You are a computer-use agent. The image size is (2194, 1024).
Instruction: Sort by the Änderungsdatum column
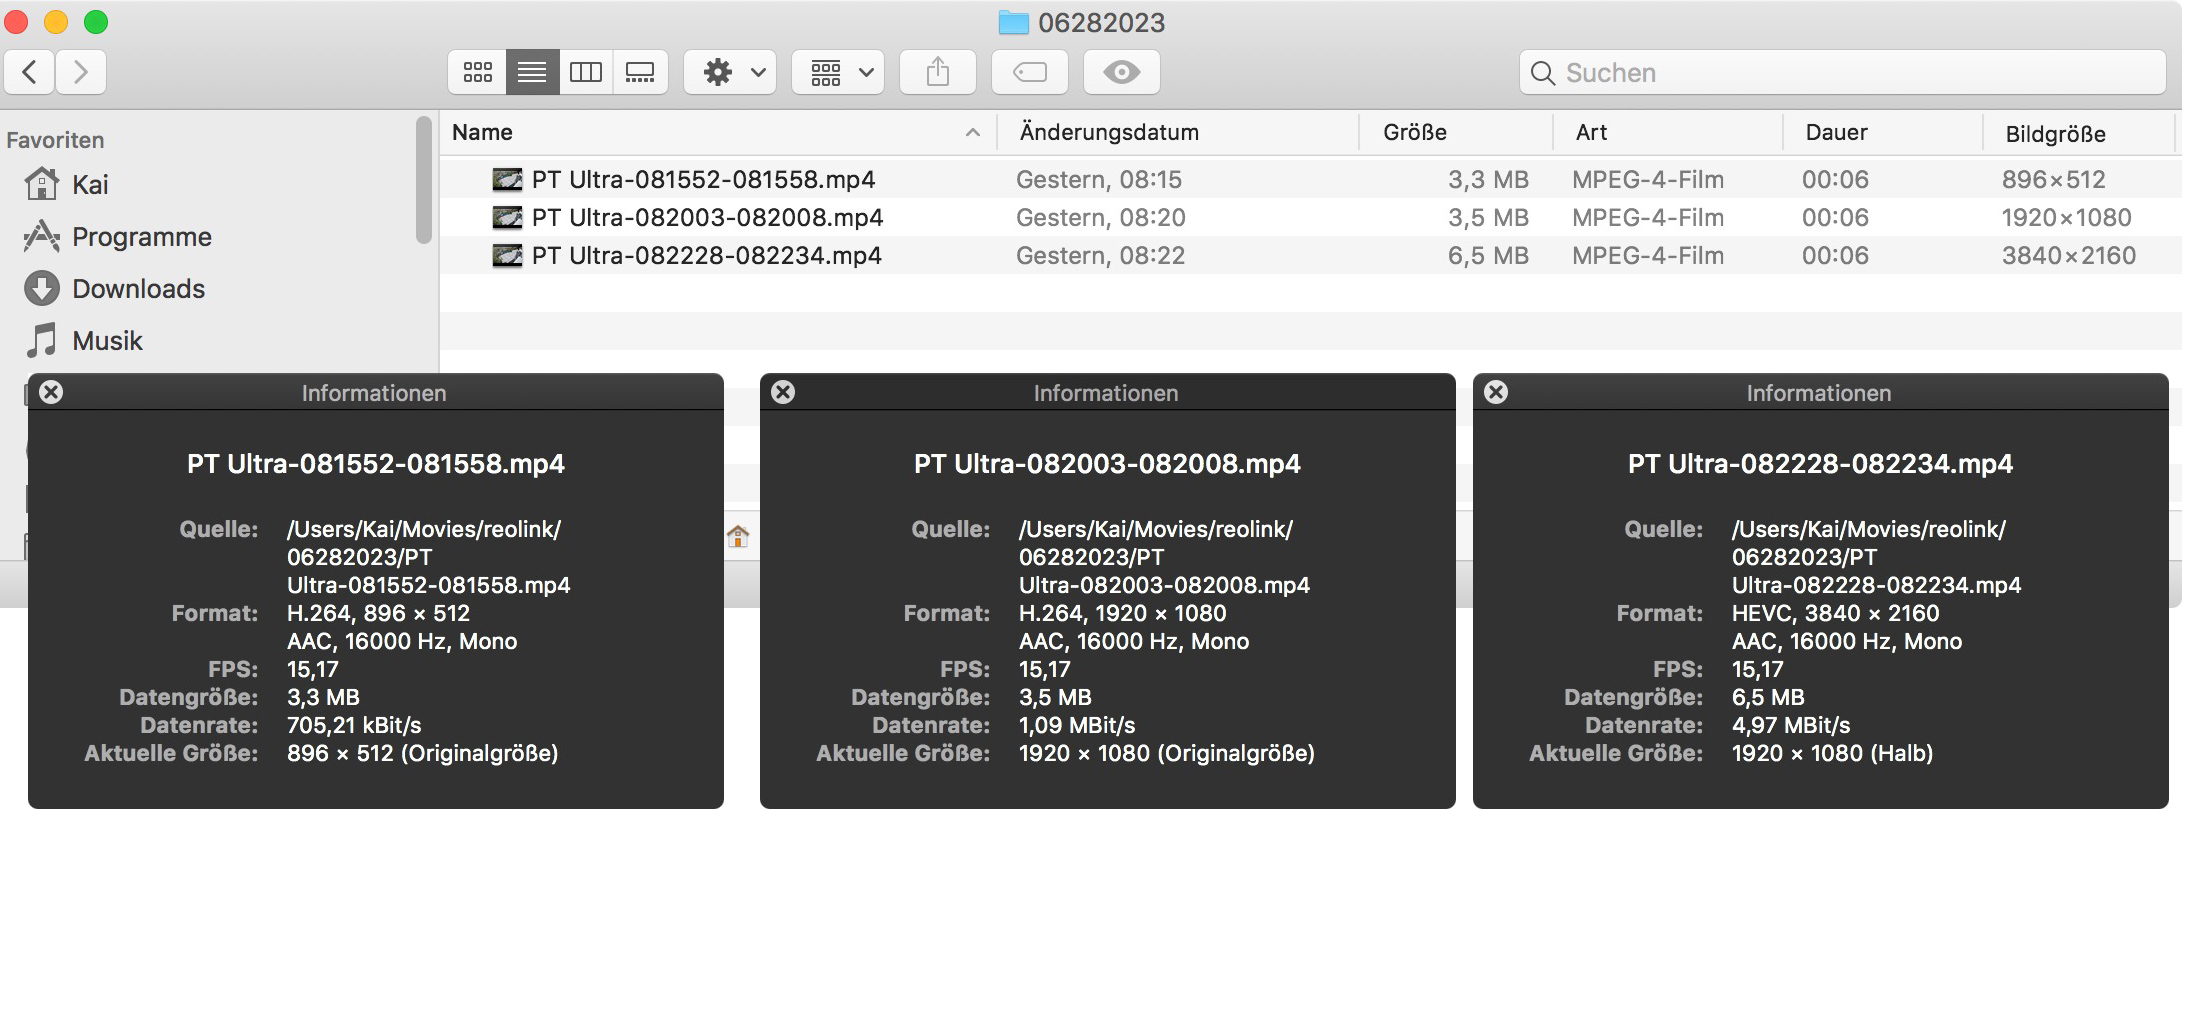1109,132
